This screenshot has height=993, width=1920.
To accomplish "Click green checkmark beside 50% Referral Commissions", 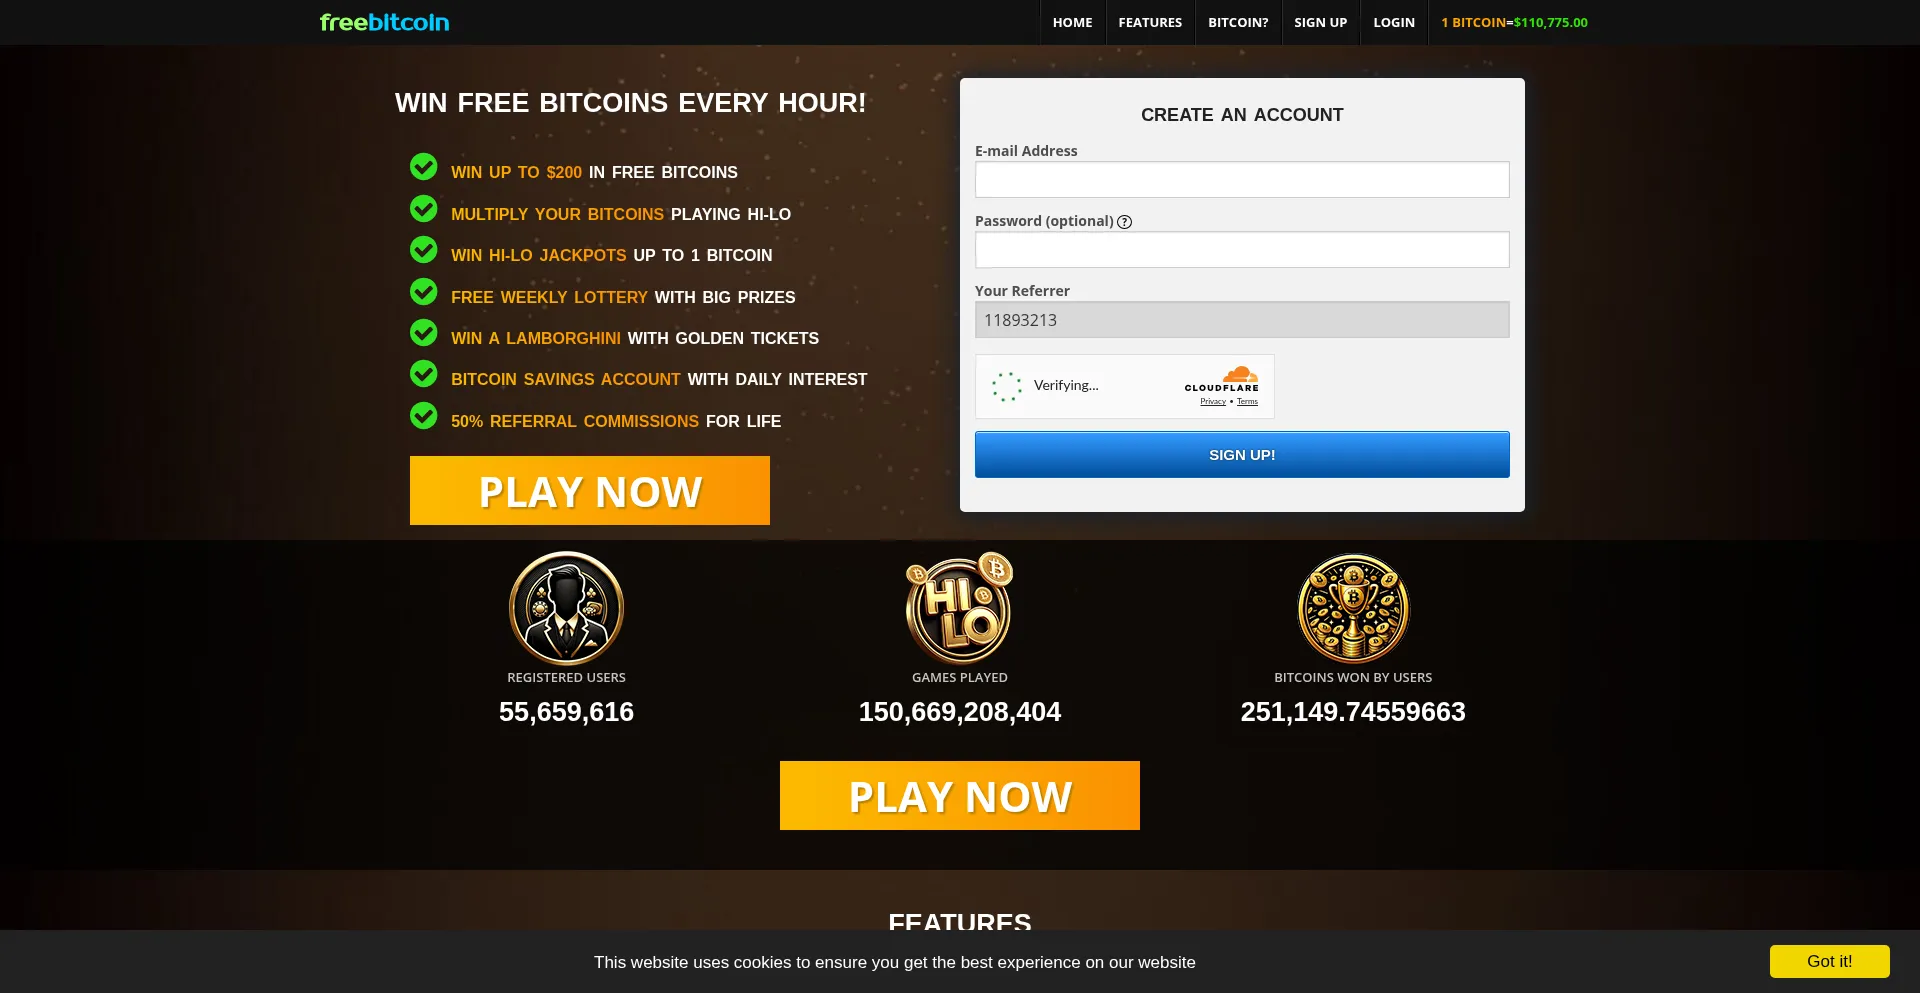I will (x=424, y=415).
